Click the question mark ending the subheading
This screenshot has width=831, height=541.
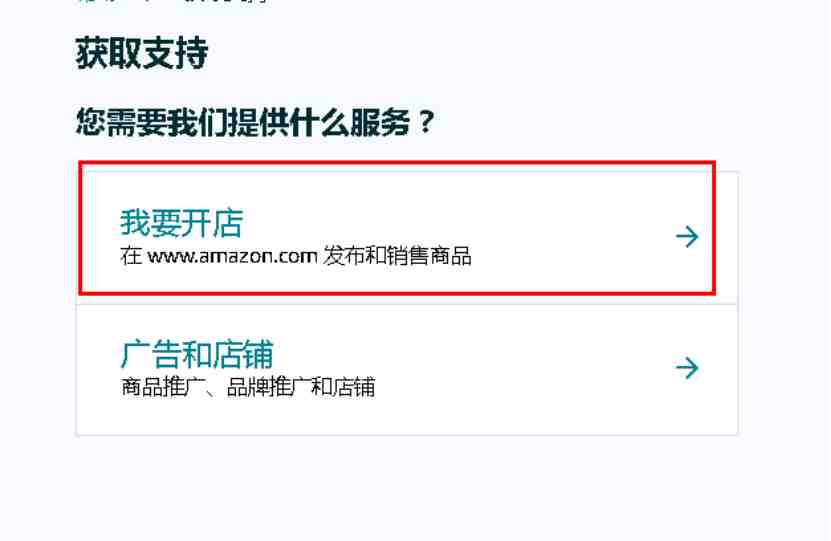[x=426, y=122]
